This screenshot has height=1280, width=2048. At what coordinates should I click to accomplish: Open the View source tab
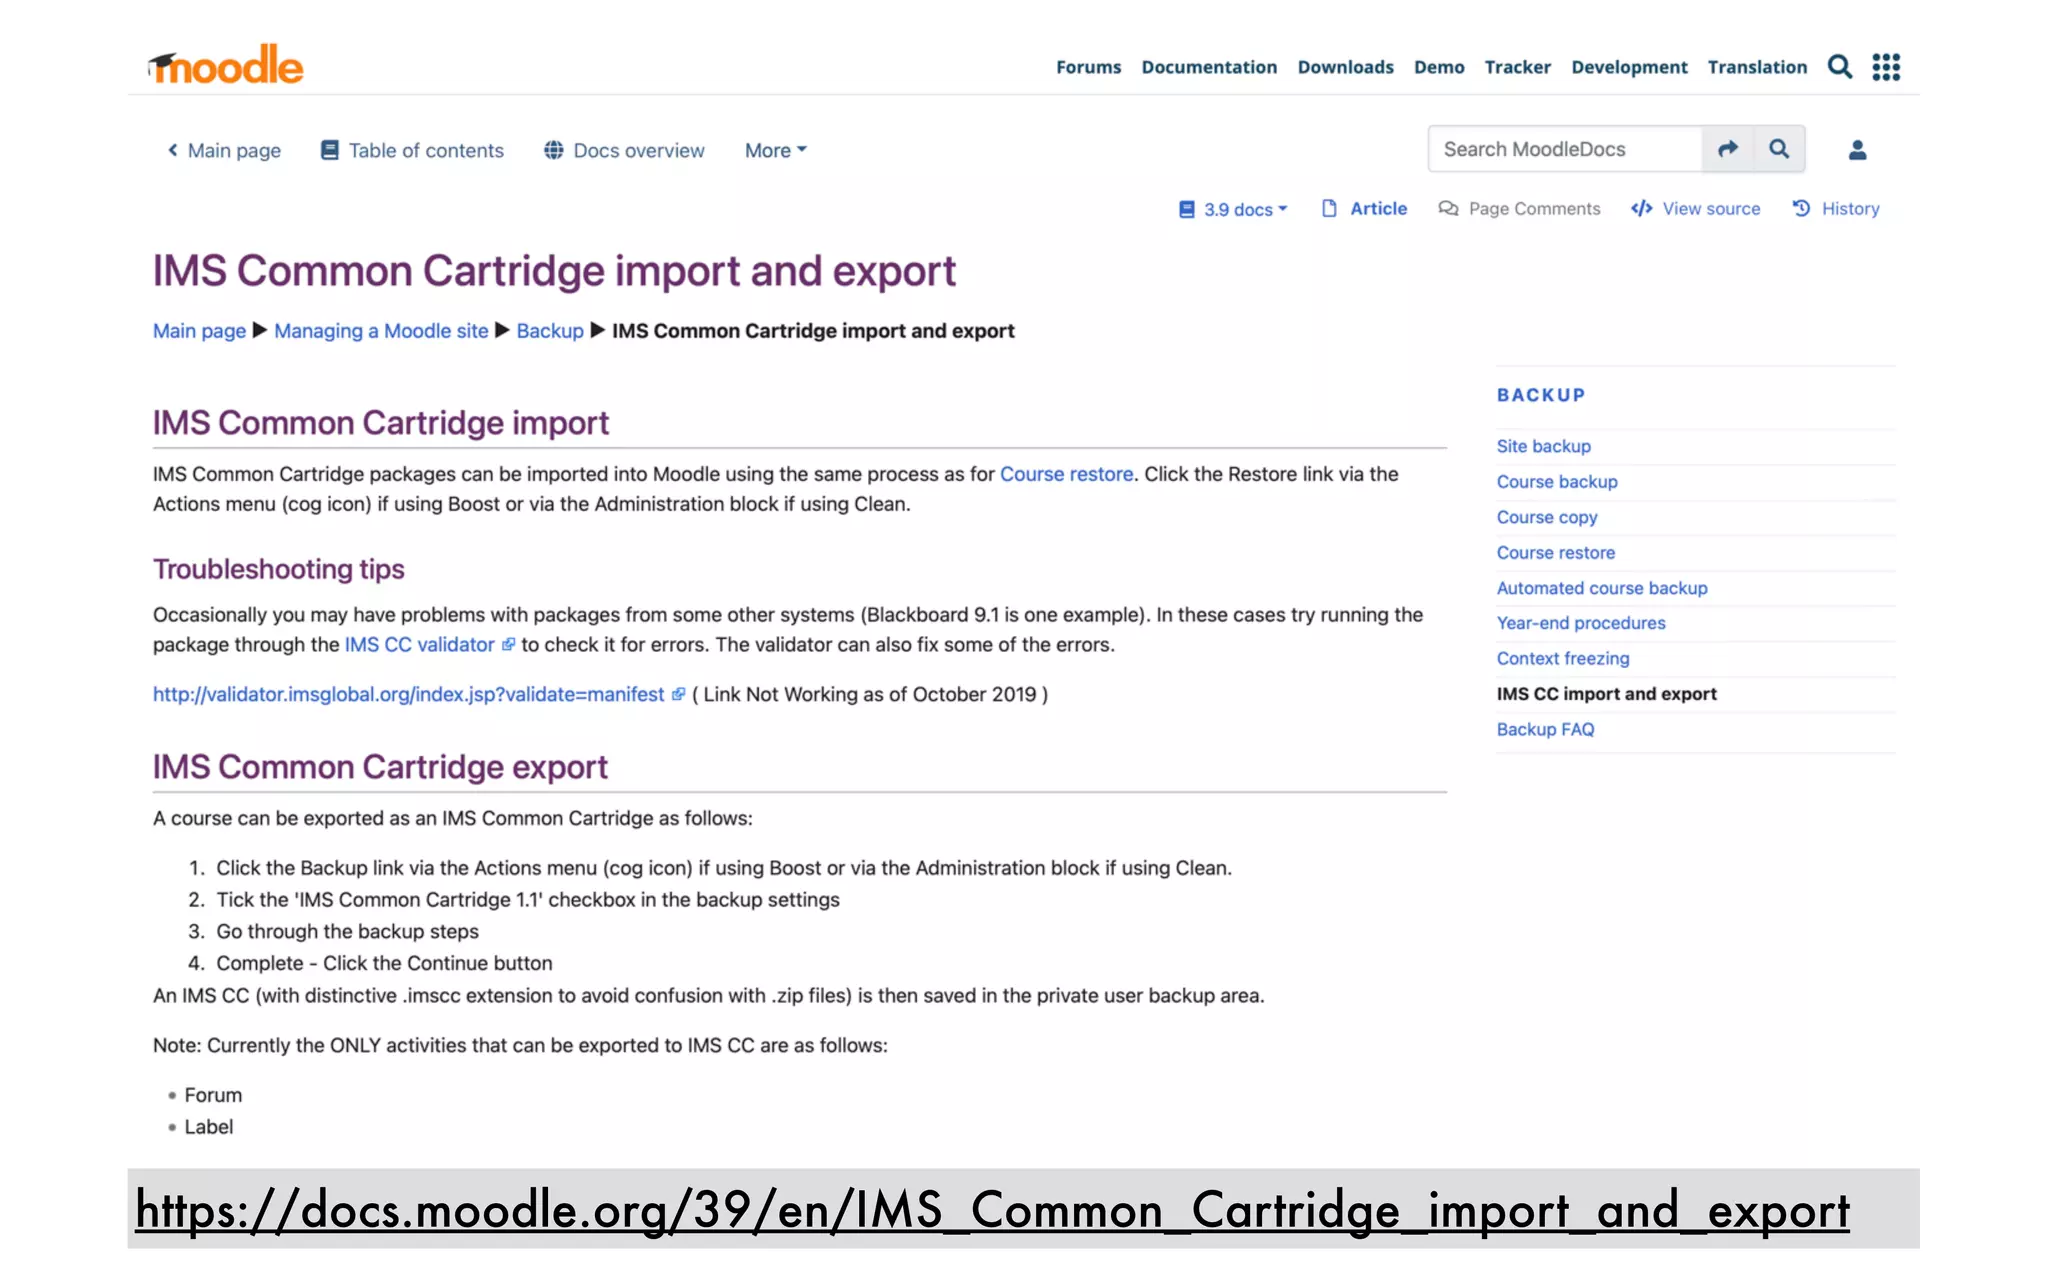[1696, 208]
